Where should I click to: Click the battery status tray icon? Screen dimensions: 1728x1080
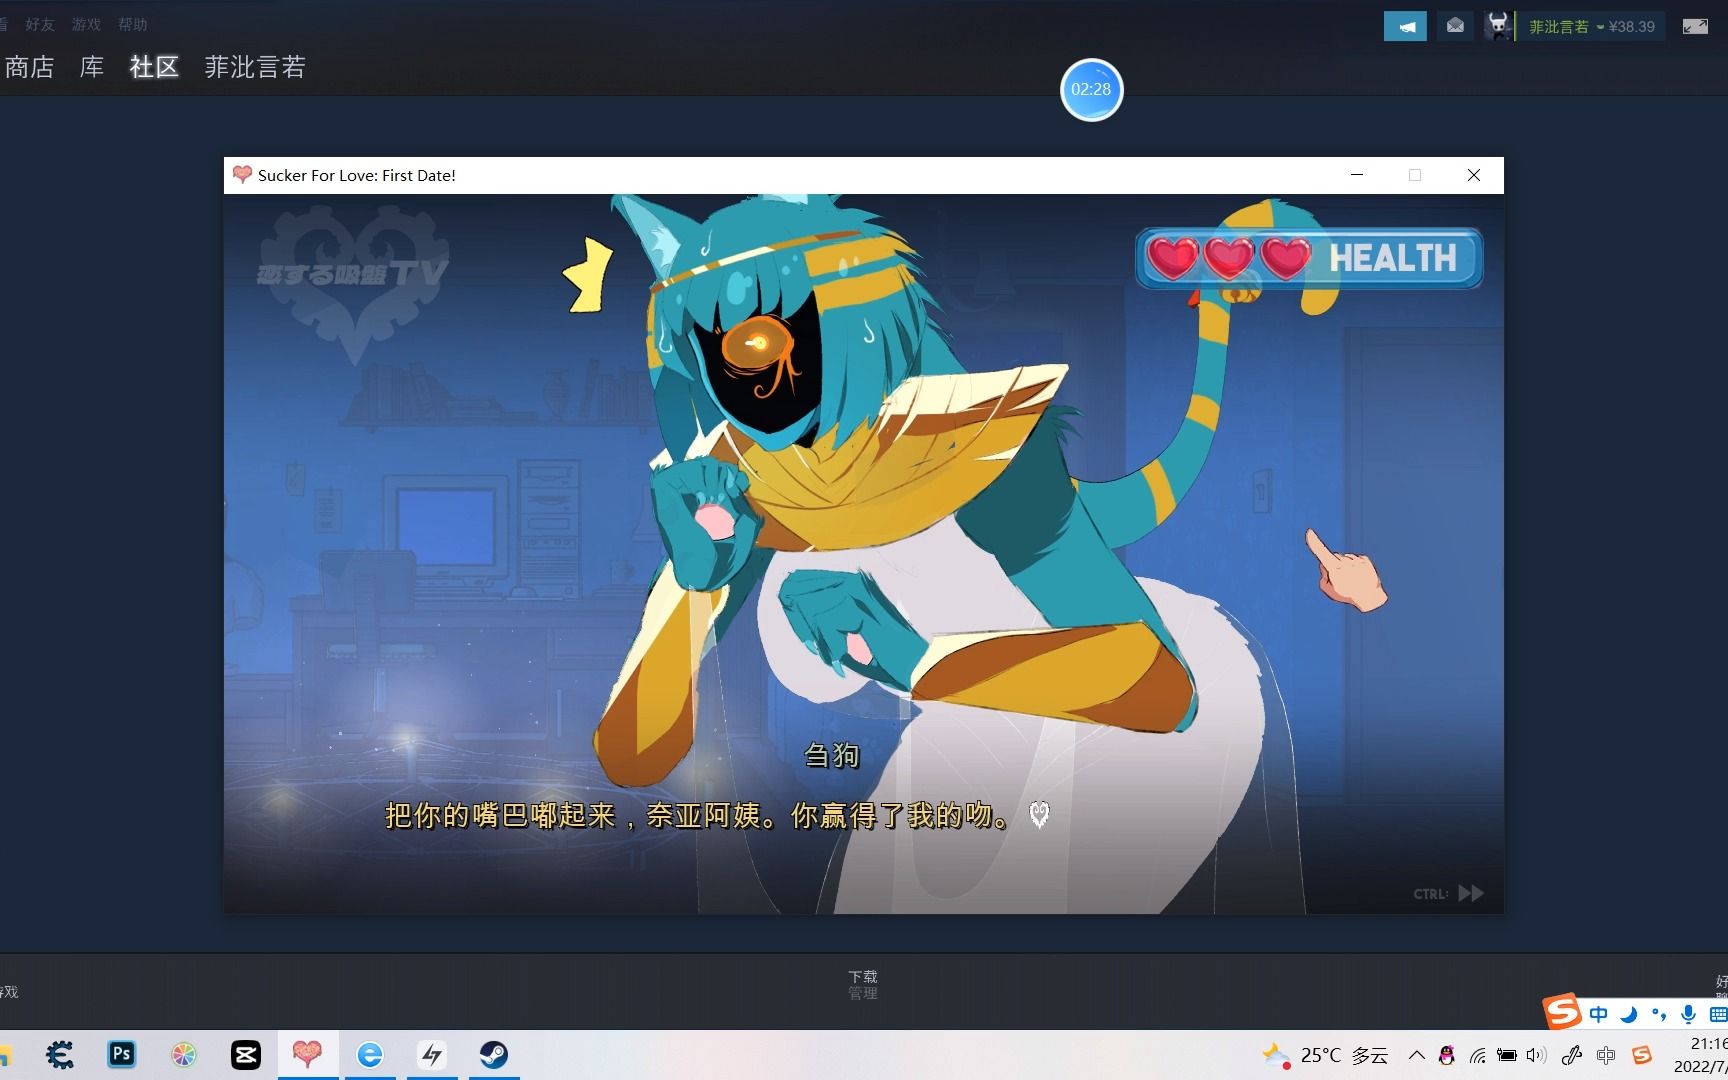[x=1507, y=1055]
